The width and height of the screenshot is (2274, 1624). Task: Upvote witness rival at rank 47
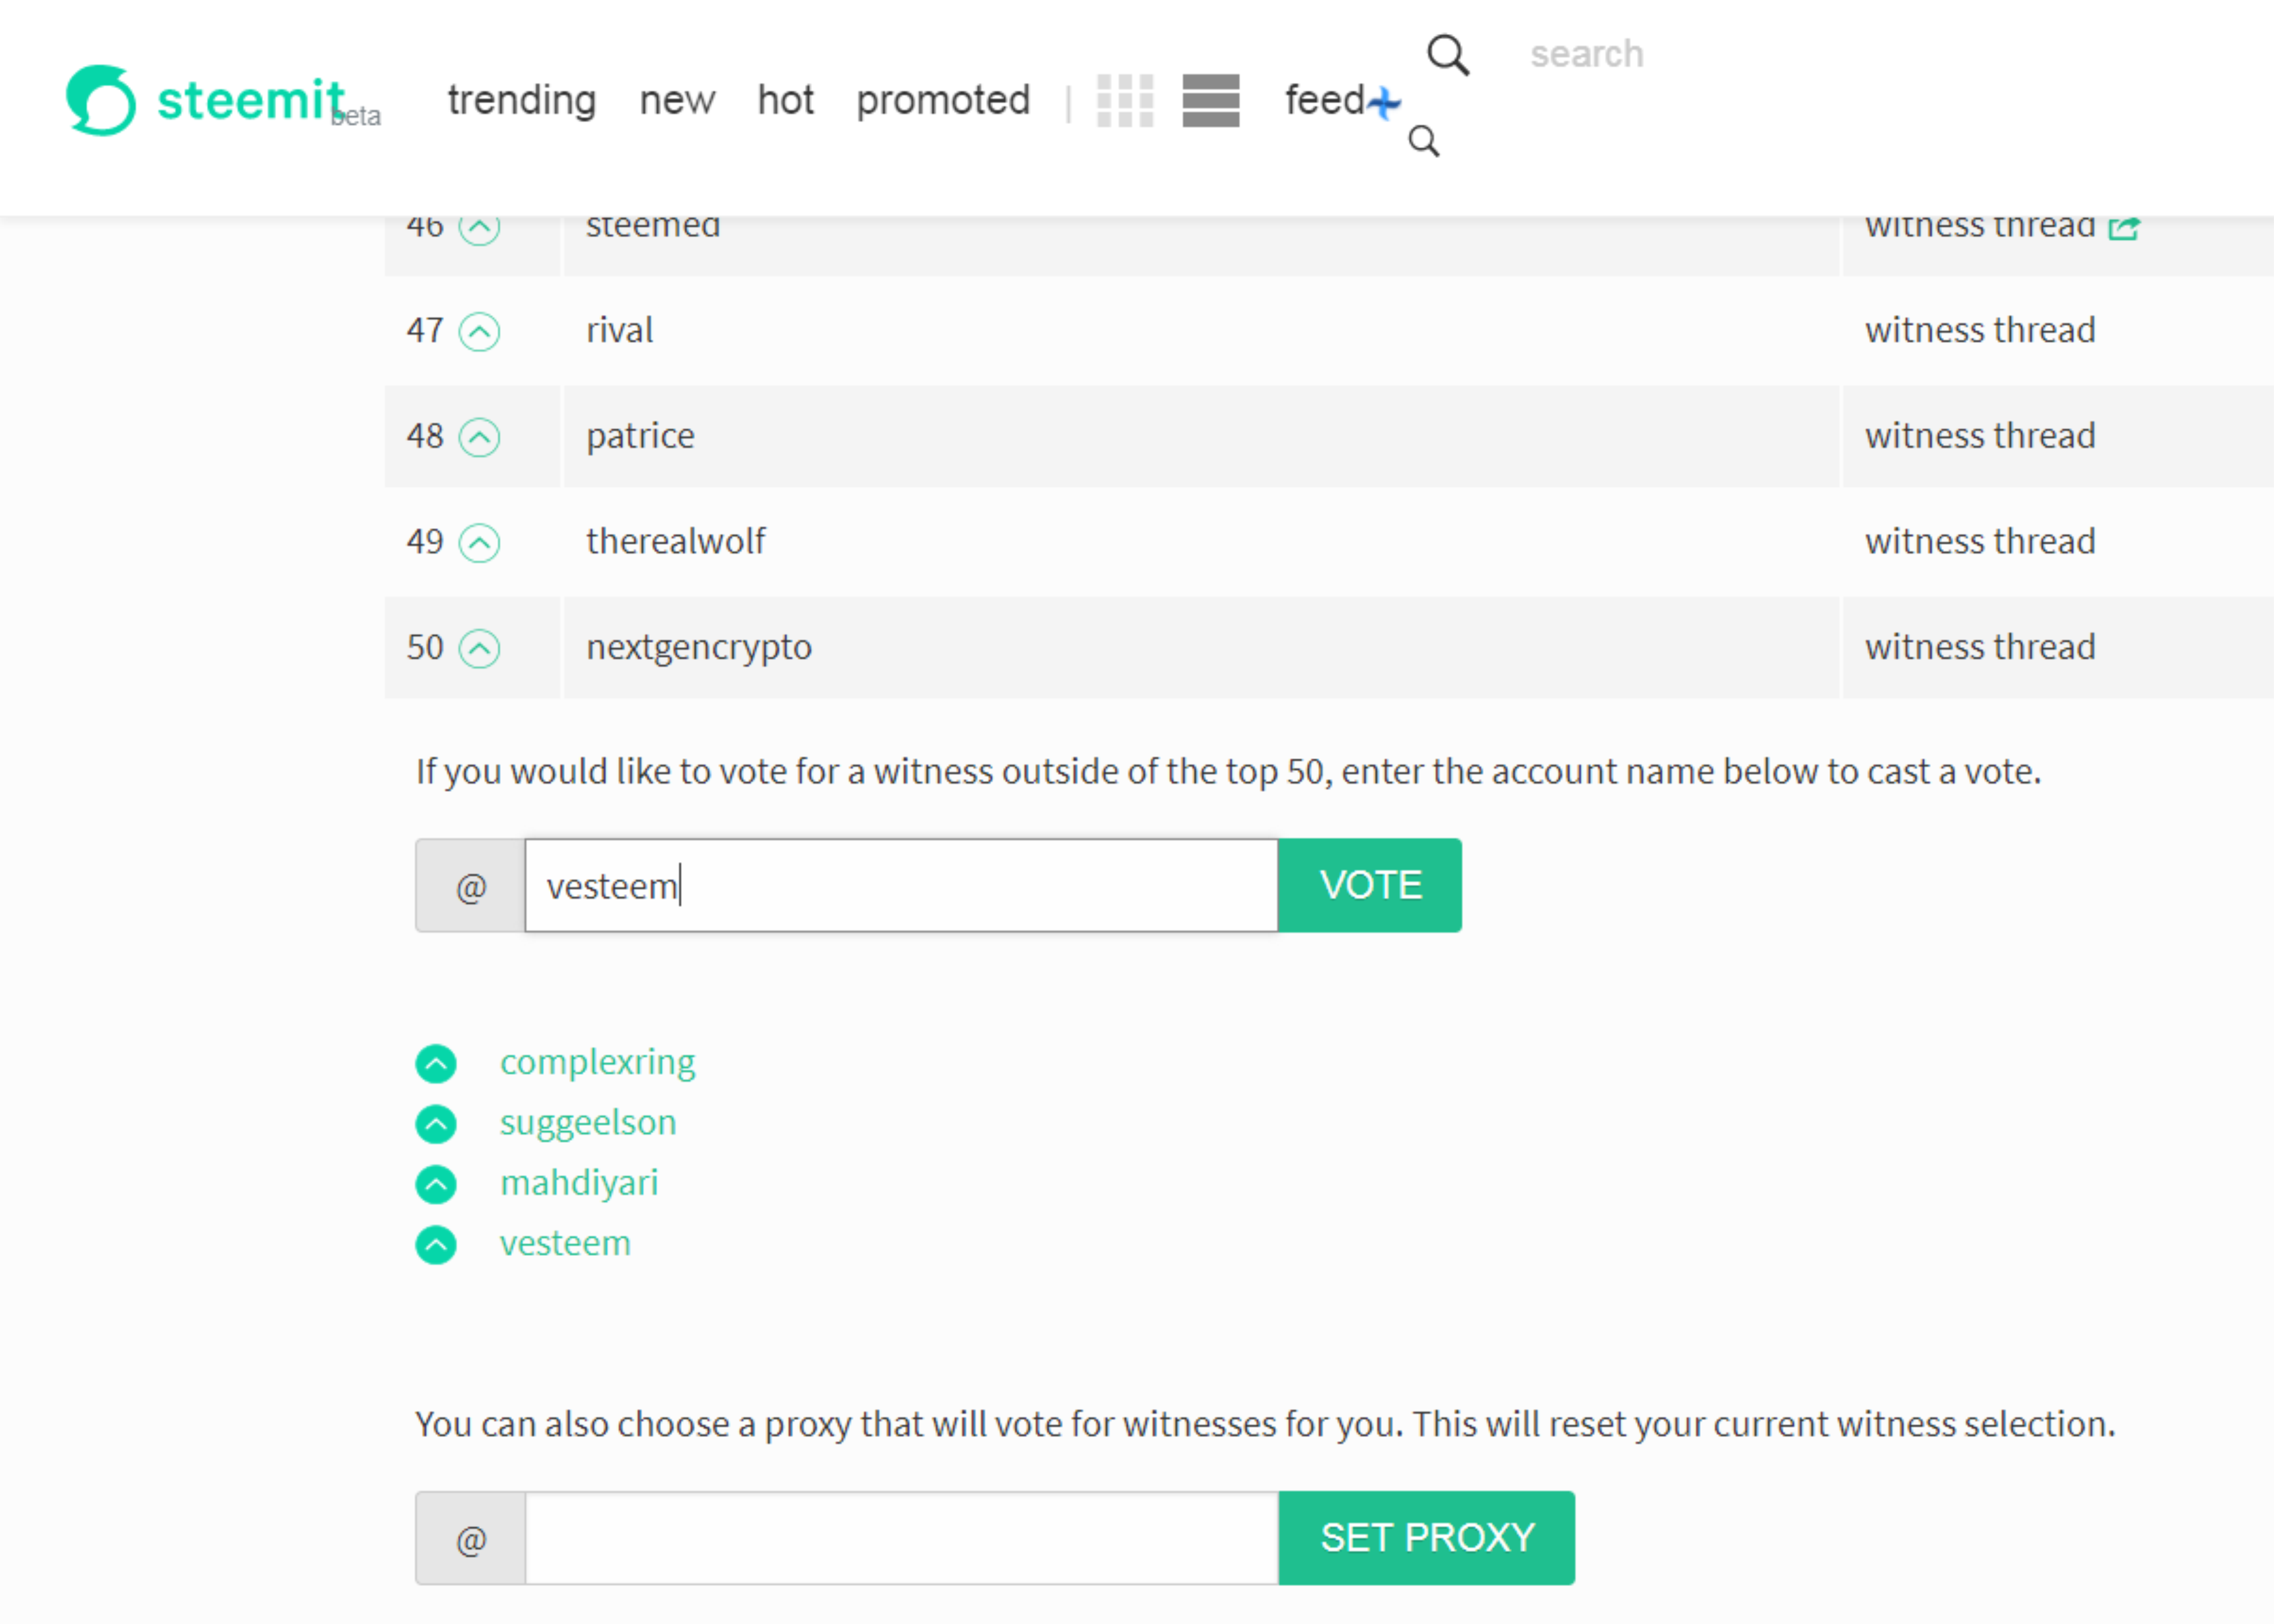479,332
